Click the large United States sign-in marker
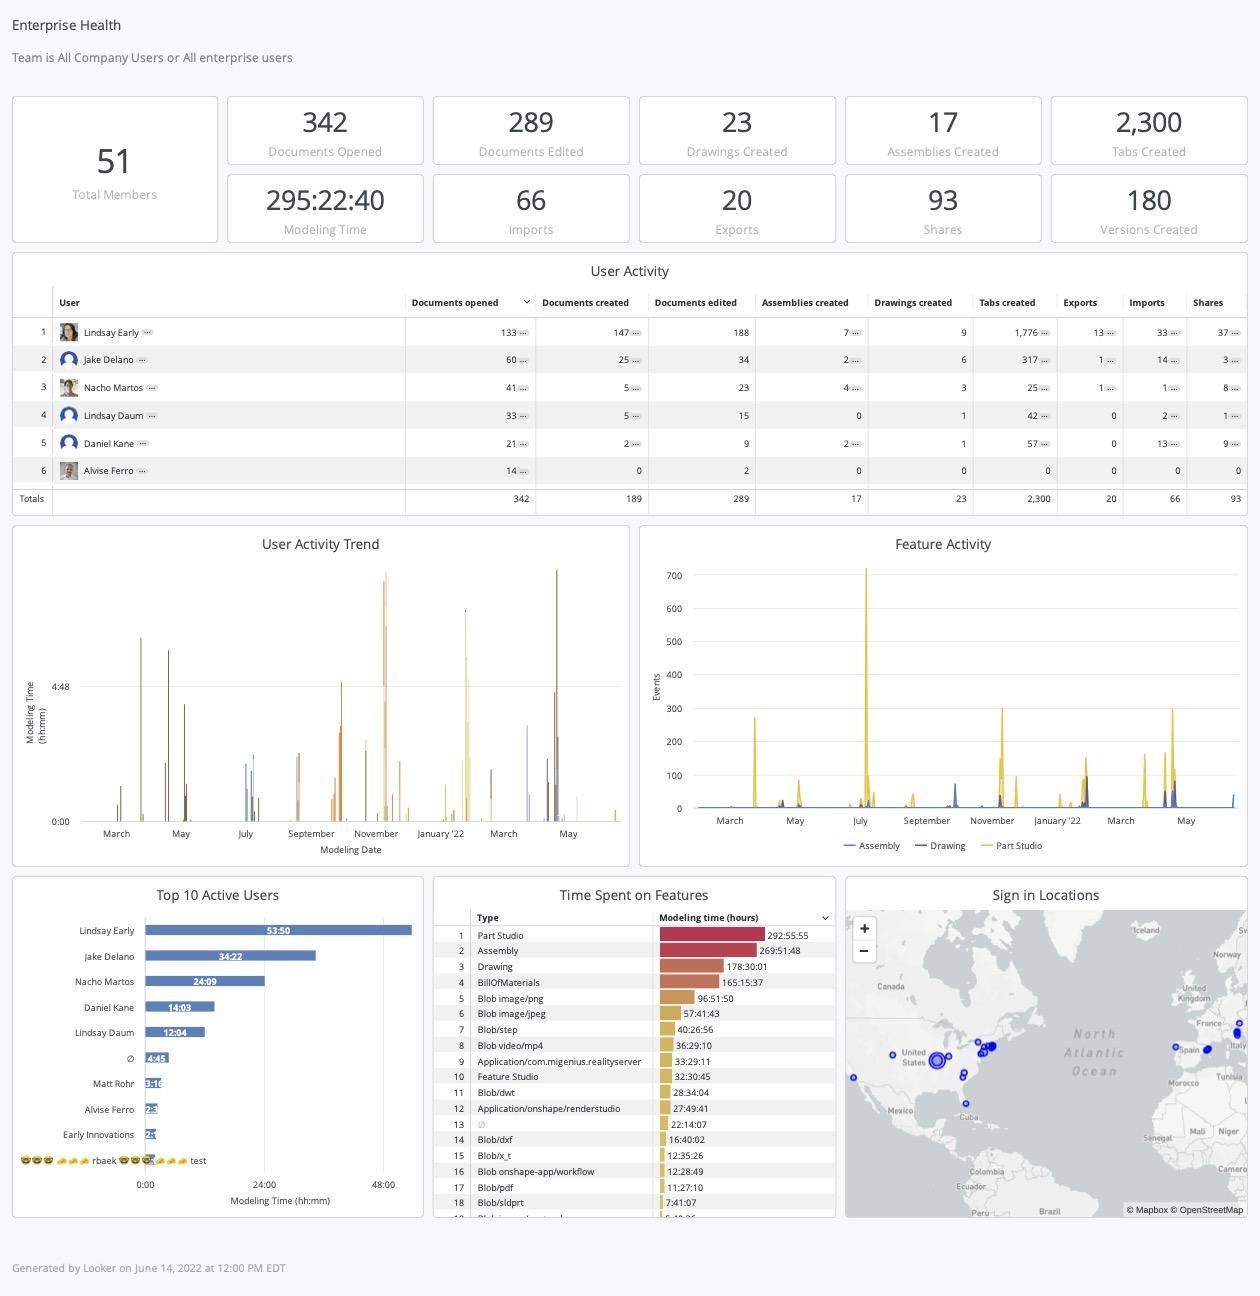1260x1296 pixels. point(937,1060)
